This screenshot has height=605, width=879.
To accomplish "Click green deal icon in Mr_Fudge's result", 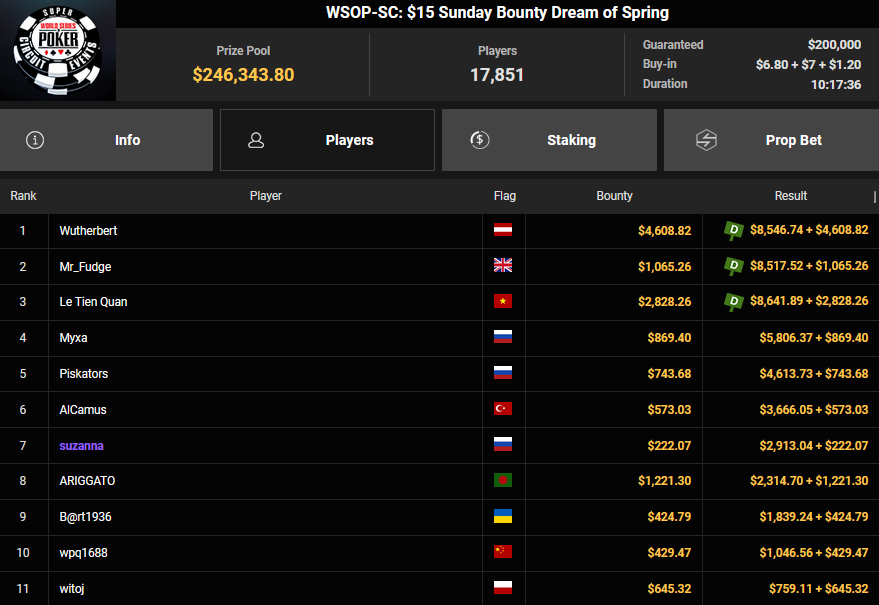I will [734, 266].
